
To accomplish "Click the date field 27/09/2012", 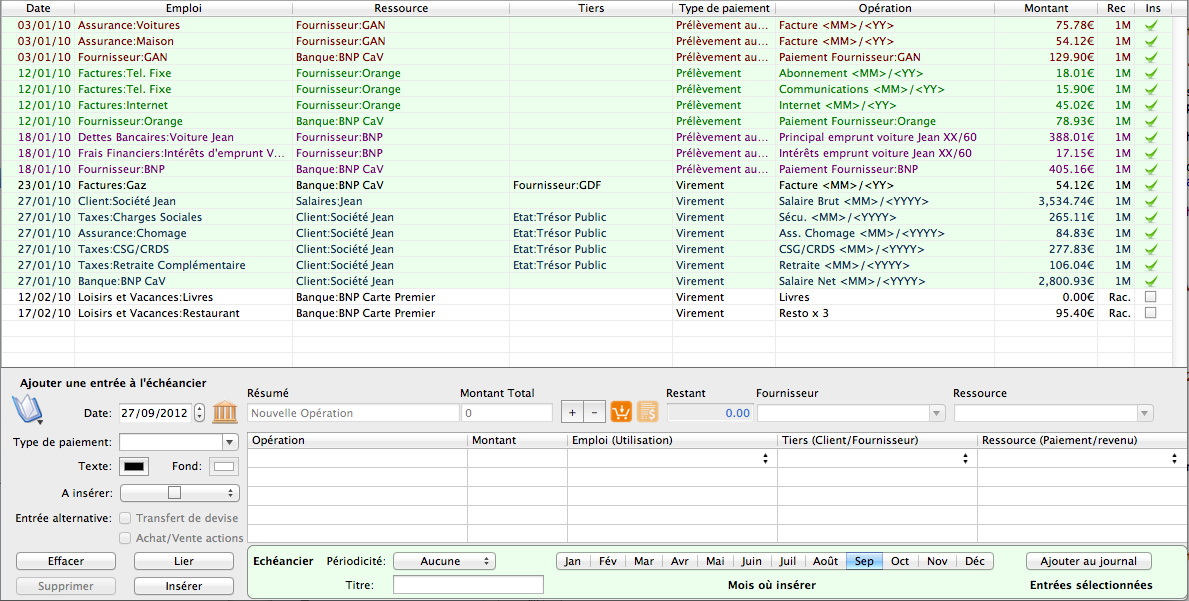I will pos(155,413).
